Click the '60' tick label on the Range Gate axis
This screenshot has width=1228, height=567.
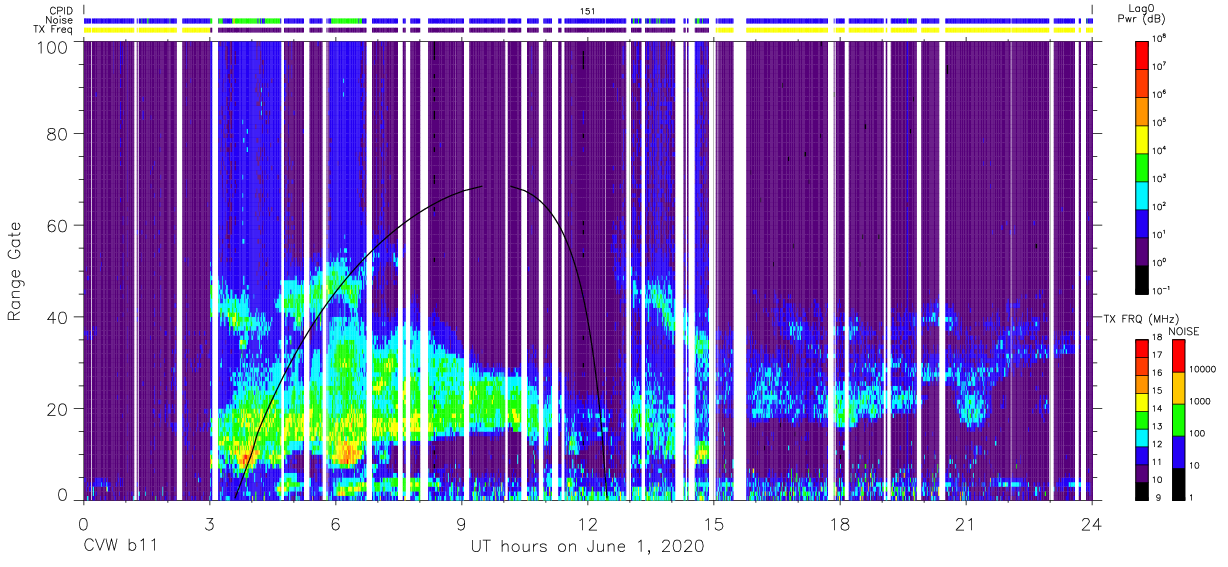(58, 226)
